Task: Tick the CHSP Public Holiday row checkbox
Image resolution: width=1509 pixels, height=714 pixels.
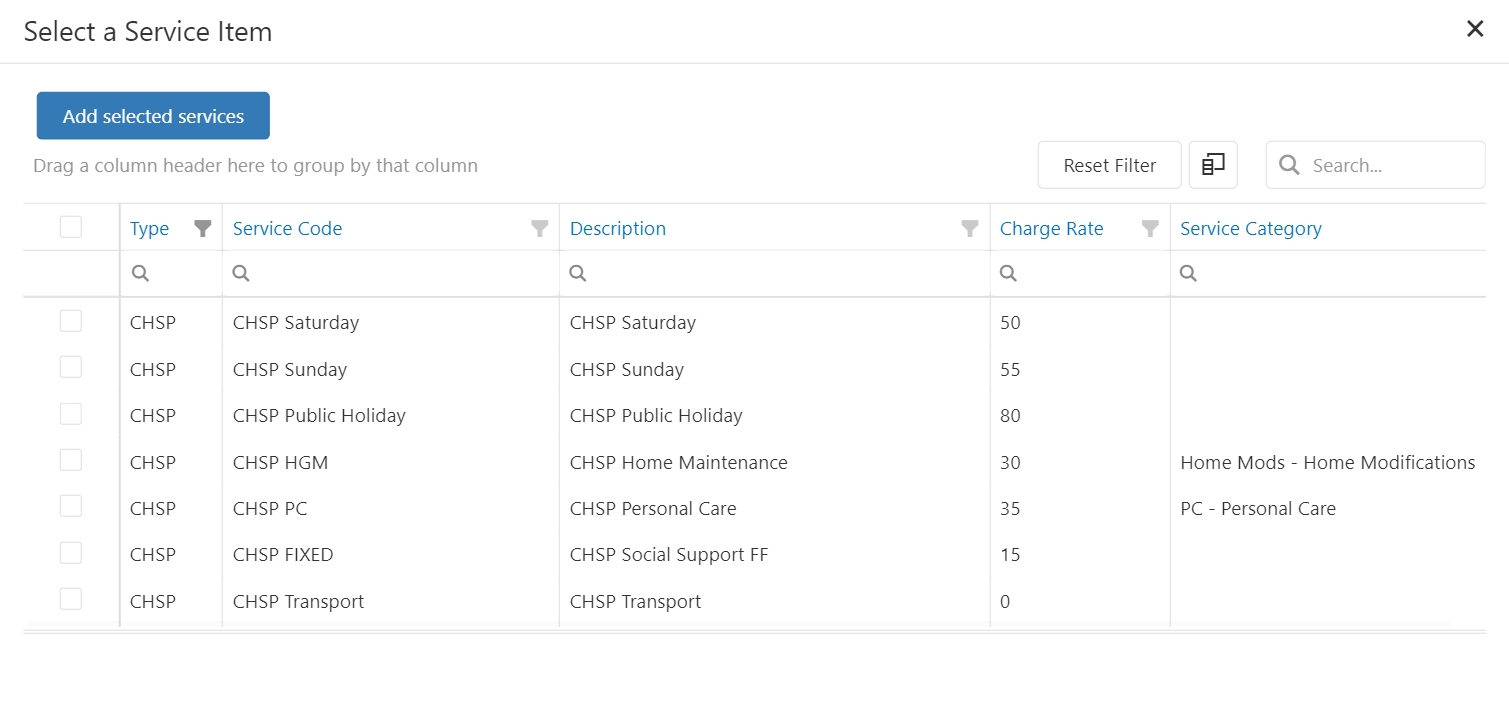Action: coord(71,413)
